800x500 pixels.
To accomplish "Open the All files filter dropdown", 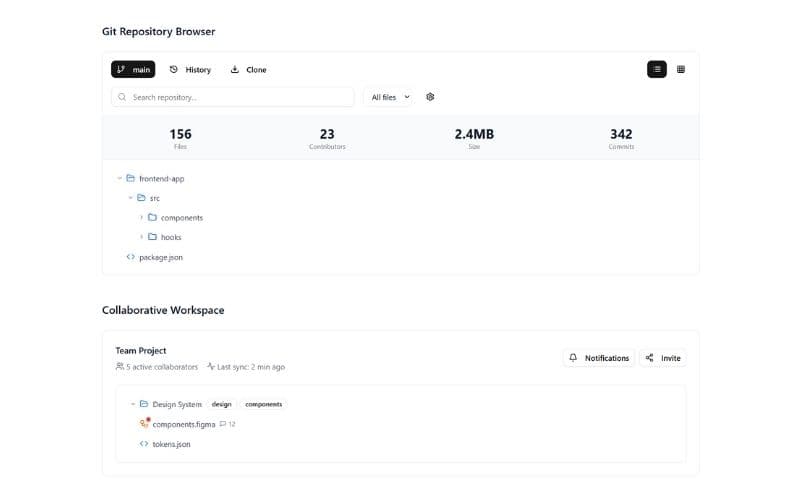I will [390, 97].
